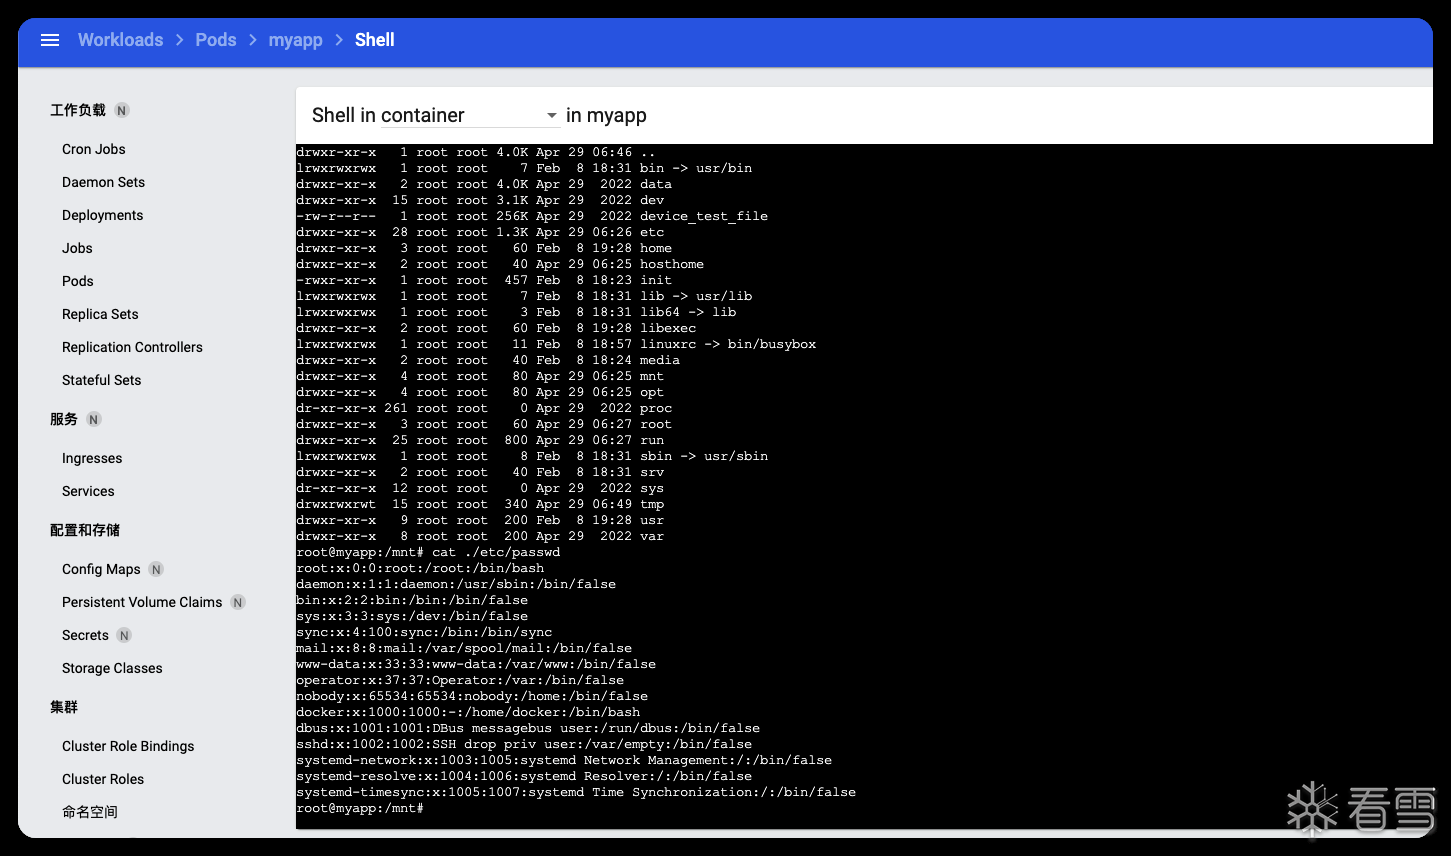Image resolution: width=1451 pixels, height=856 pixels.
Task: Open the 工作负载 section heading
Action: click(78, 110)
